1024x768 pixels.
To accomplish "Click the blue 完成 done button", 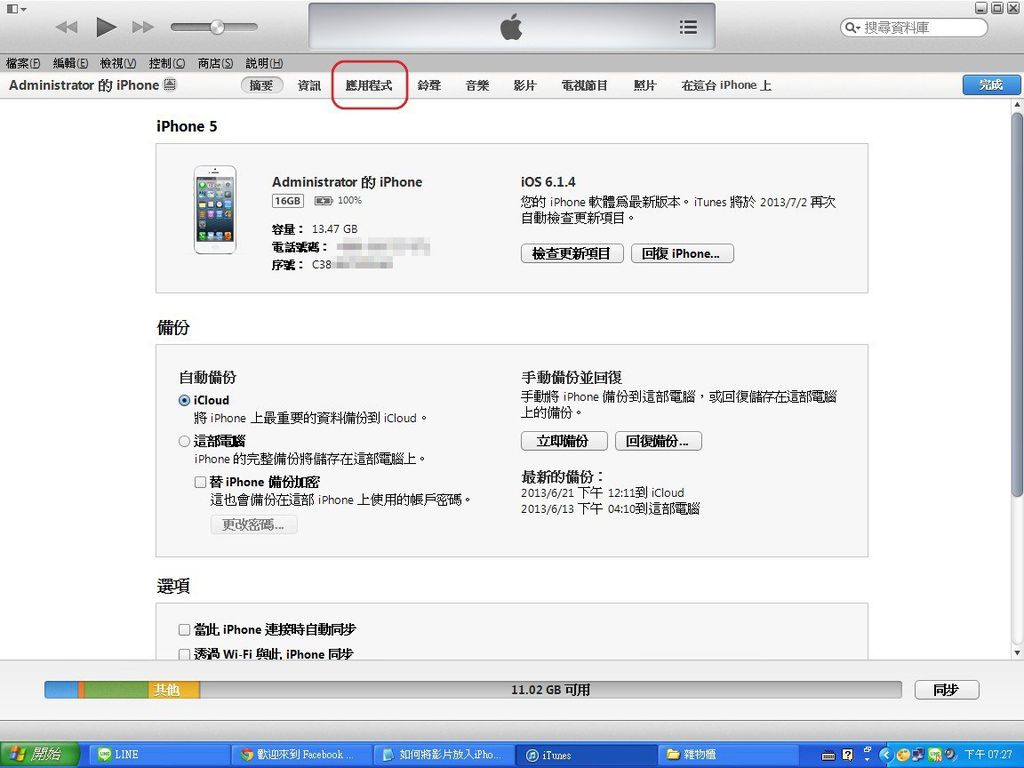I will pos(991,85).
